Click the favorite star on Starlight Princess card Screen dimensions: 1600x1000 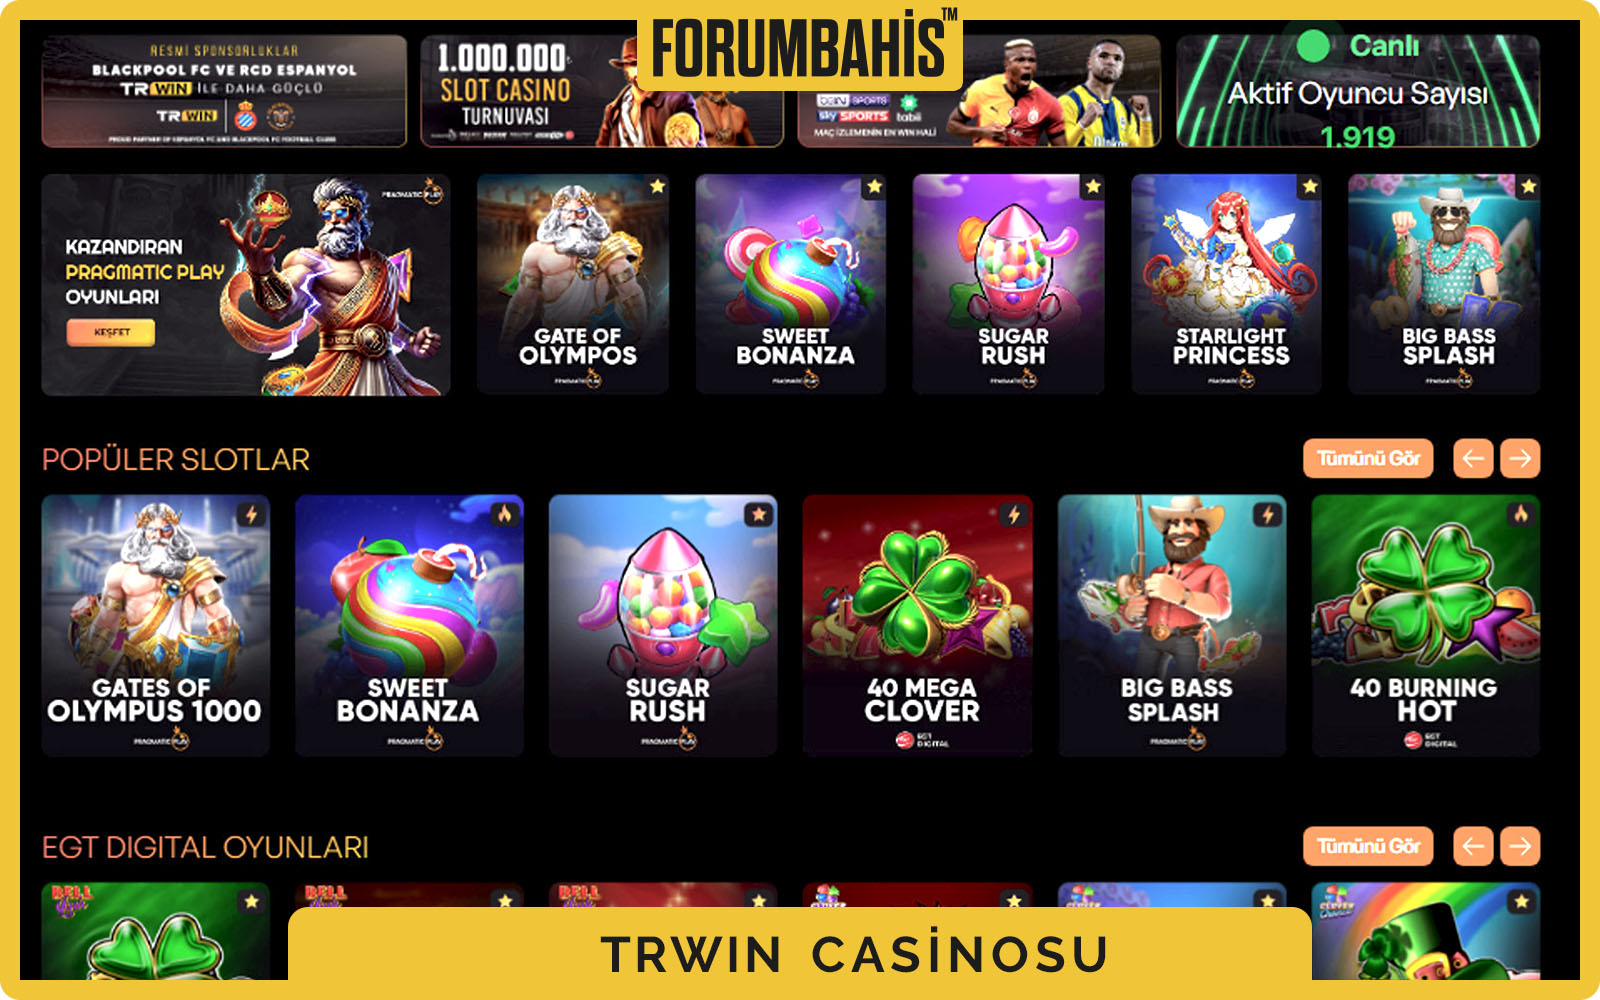1310,187
